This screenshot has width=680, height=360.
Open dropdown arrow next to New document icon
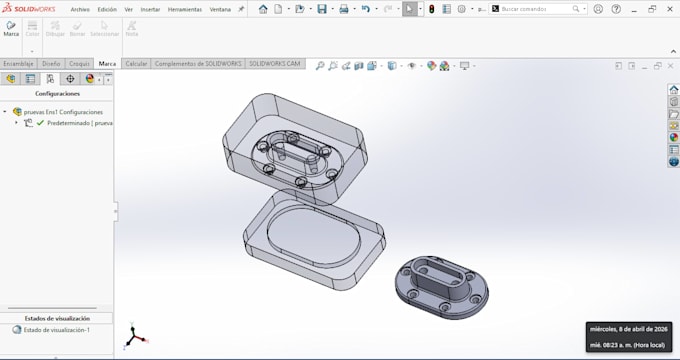[x=288, y=9]
